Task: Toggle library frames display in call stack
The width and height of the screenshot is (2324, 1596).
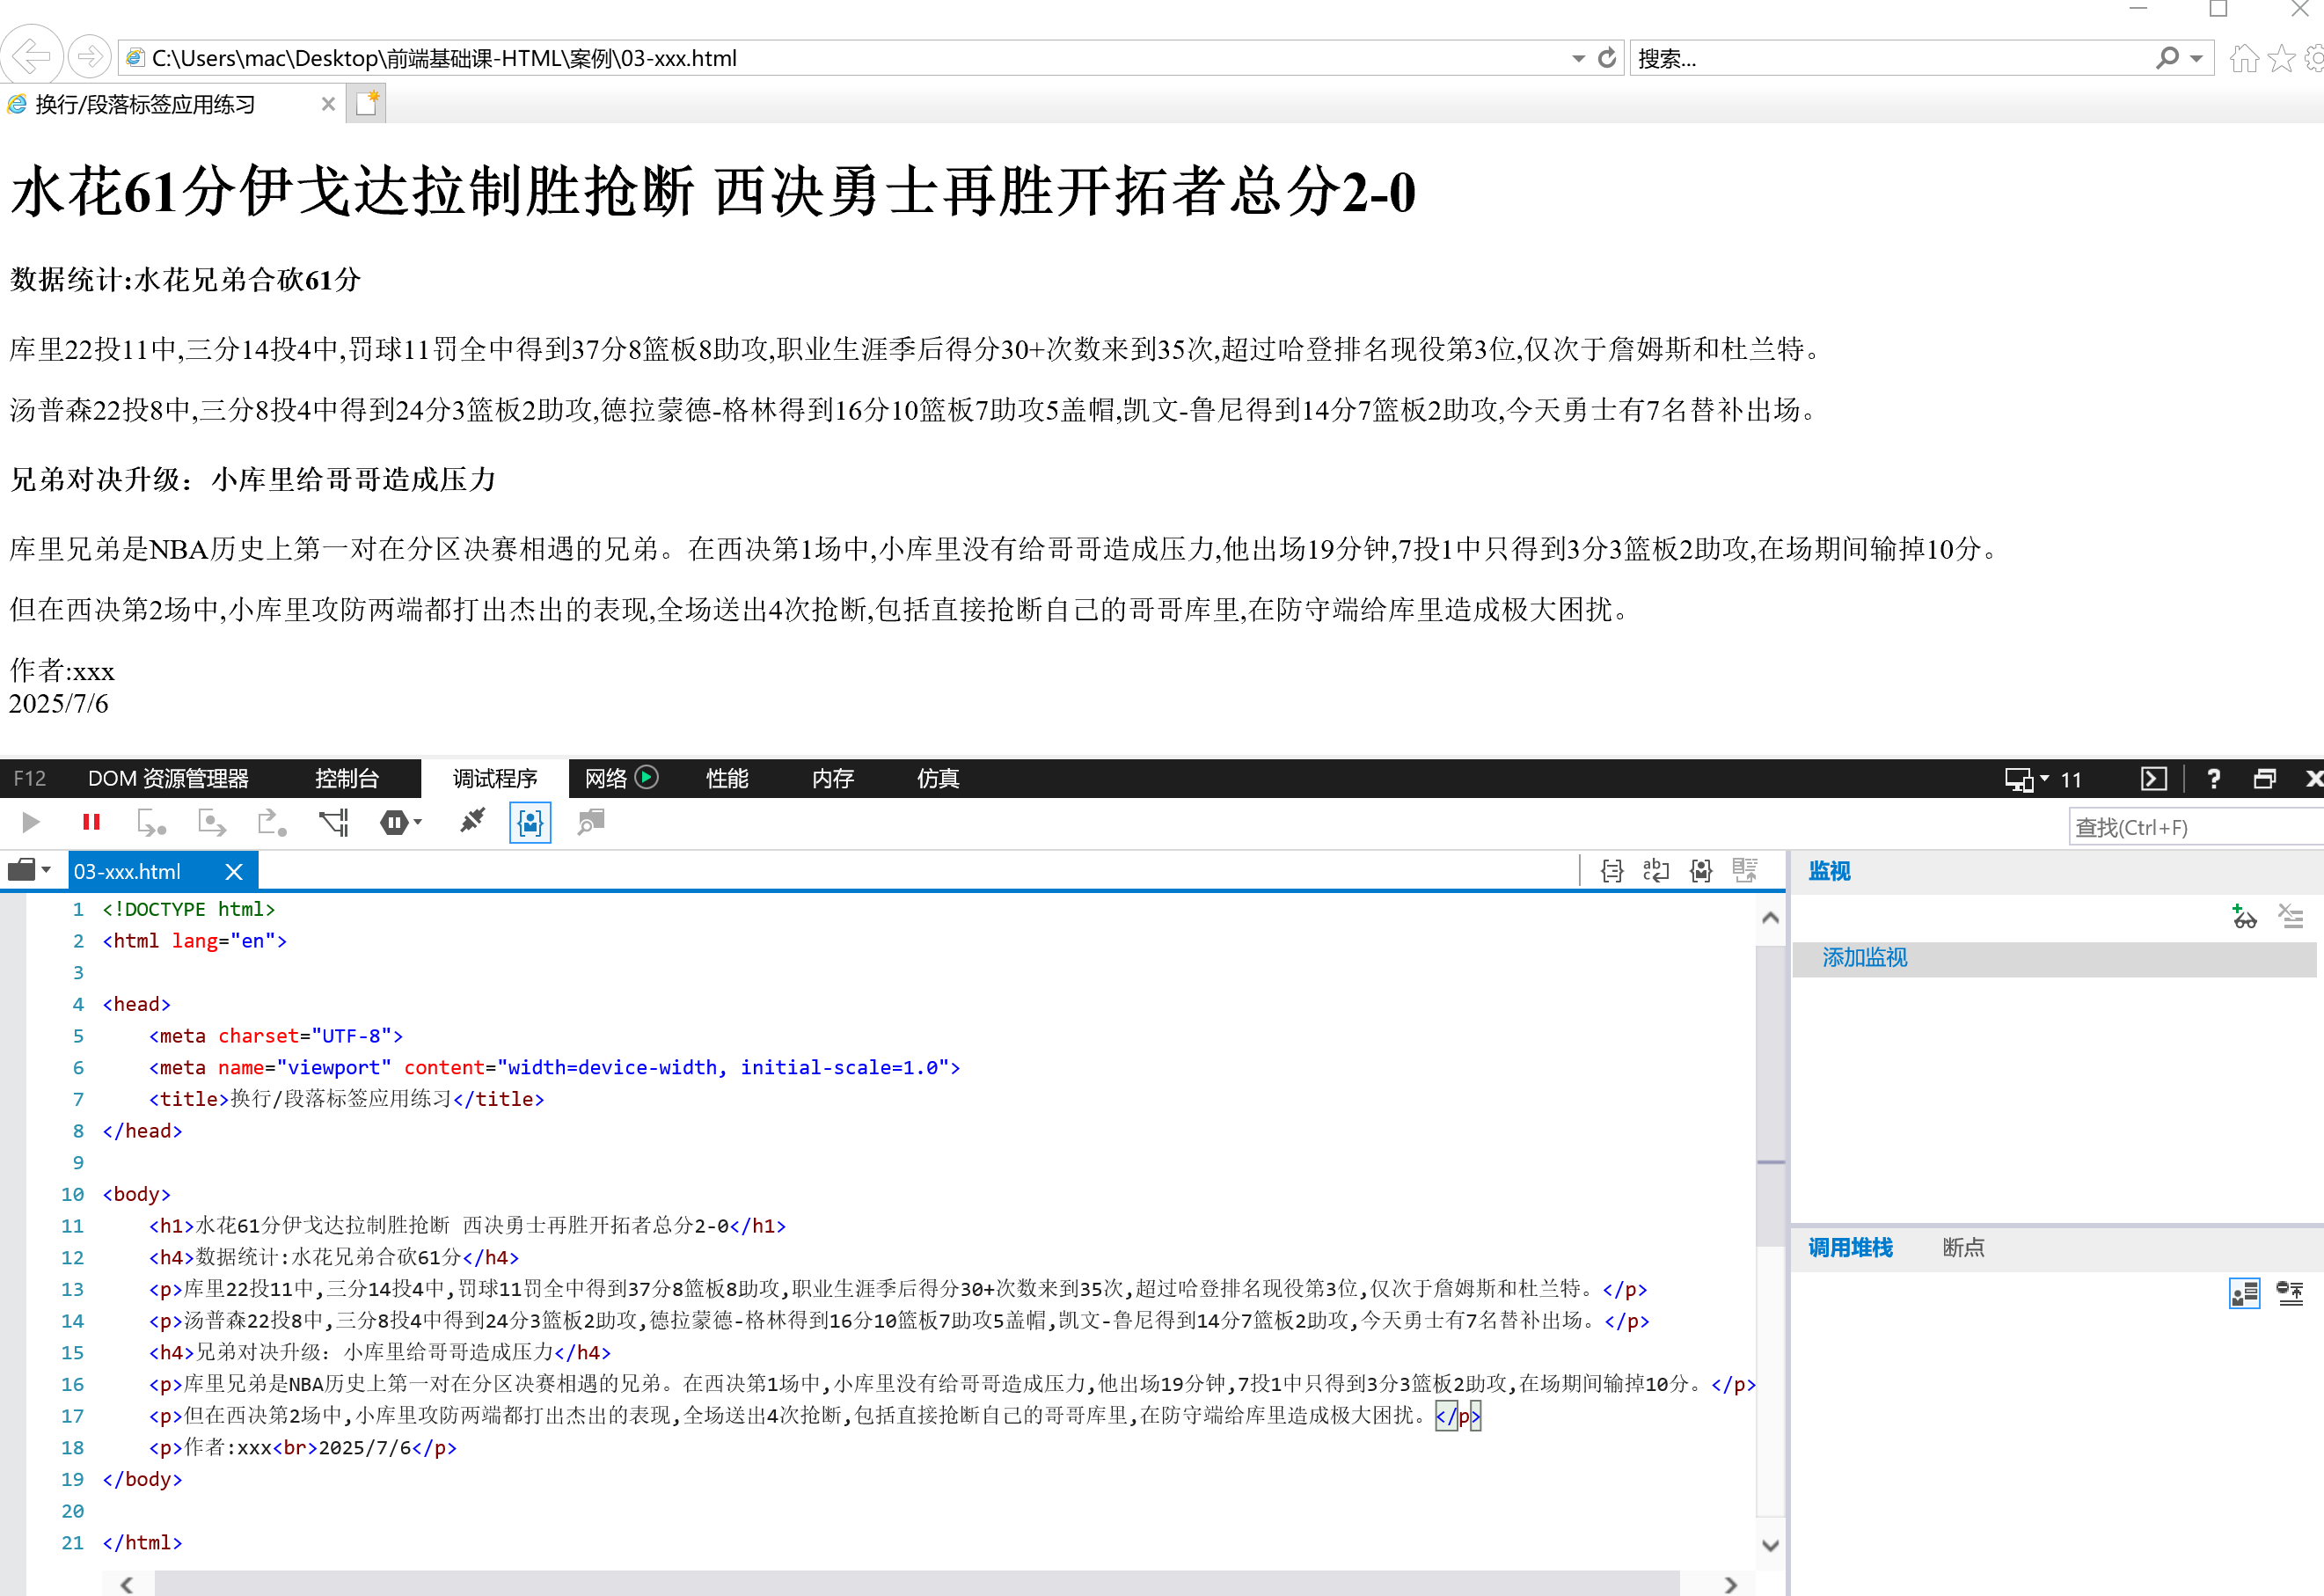Action: click(2244, 1294)
